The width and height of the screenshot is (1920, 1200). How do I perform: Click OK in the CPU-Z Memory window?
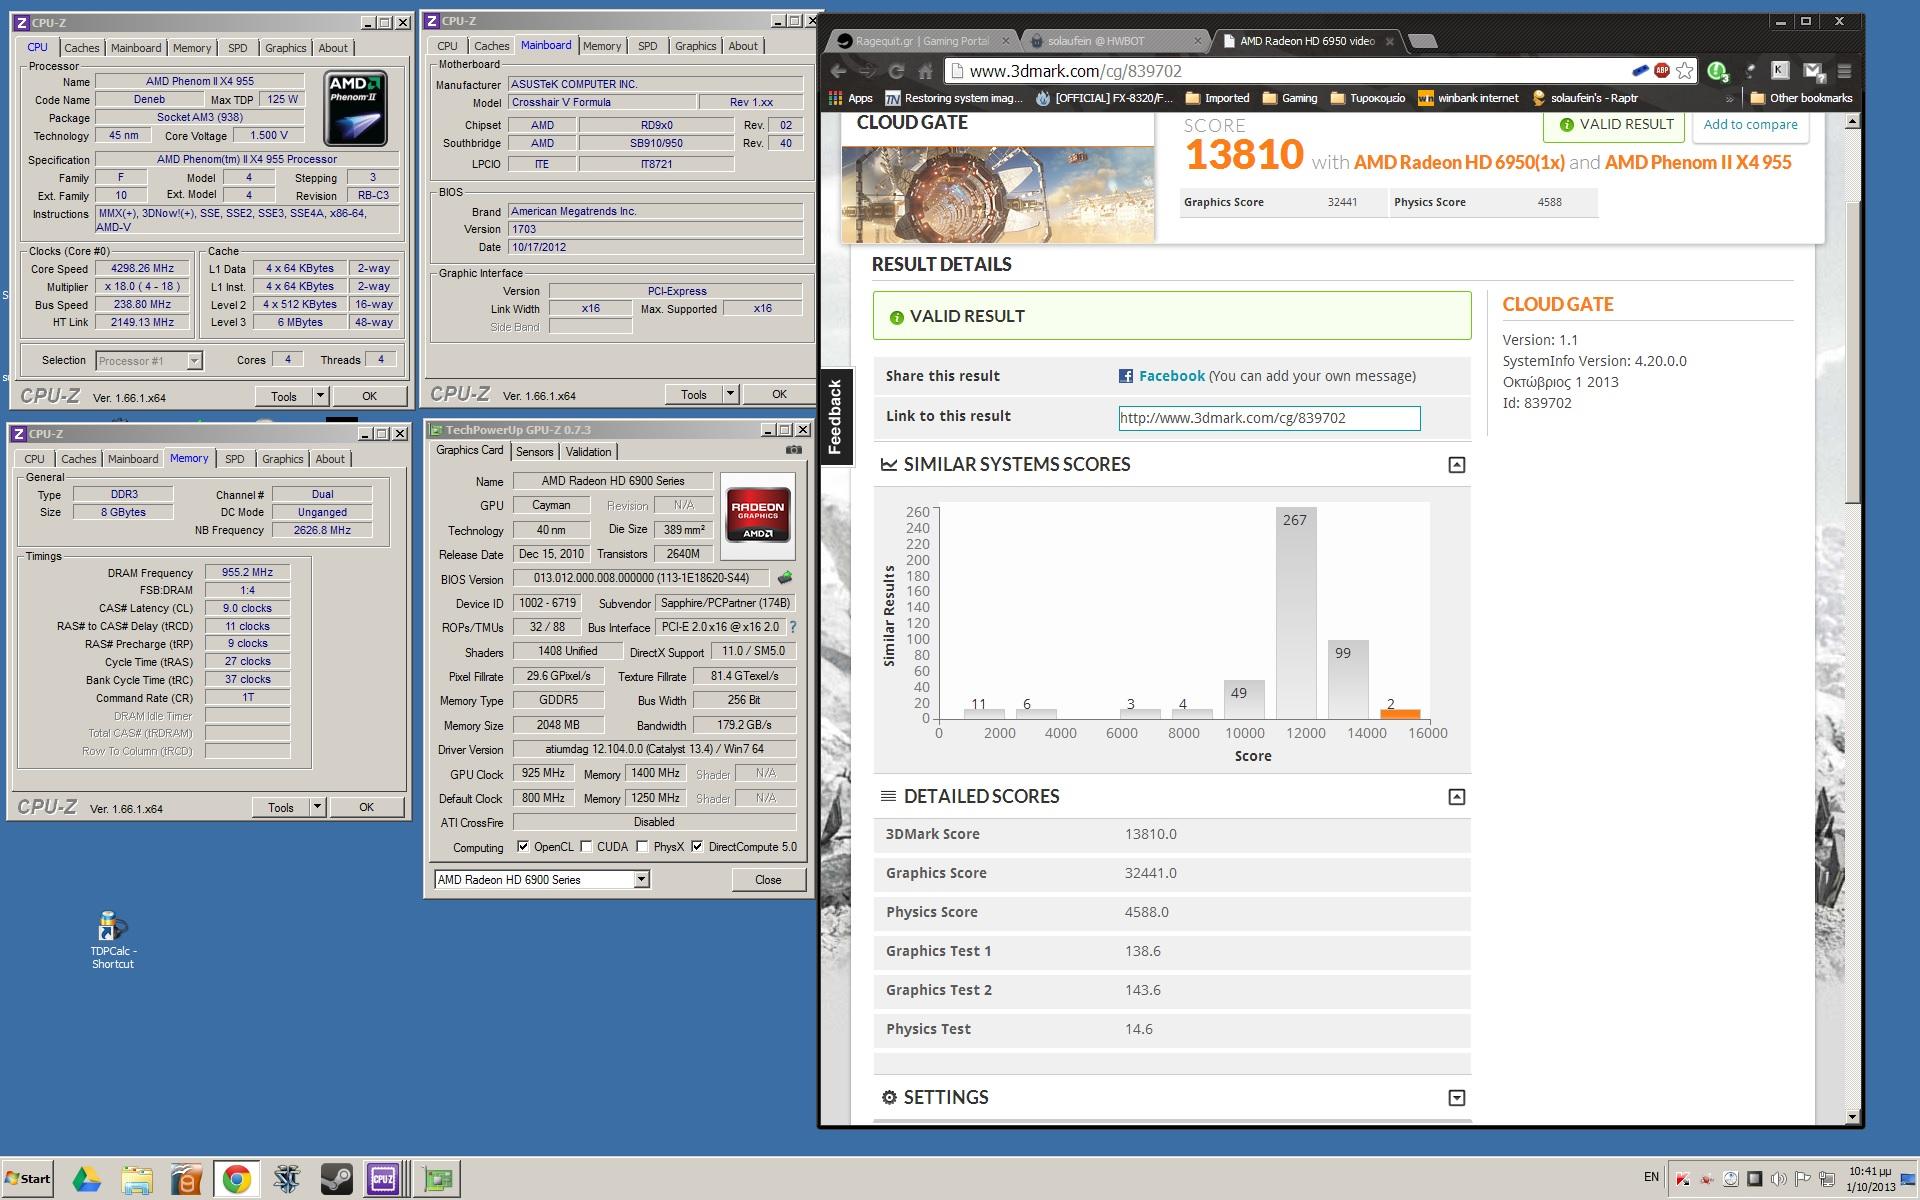tap(366, 807)
